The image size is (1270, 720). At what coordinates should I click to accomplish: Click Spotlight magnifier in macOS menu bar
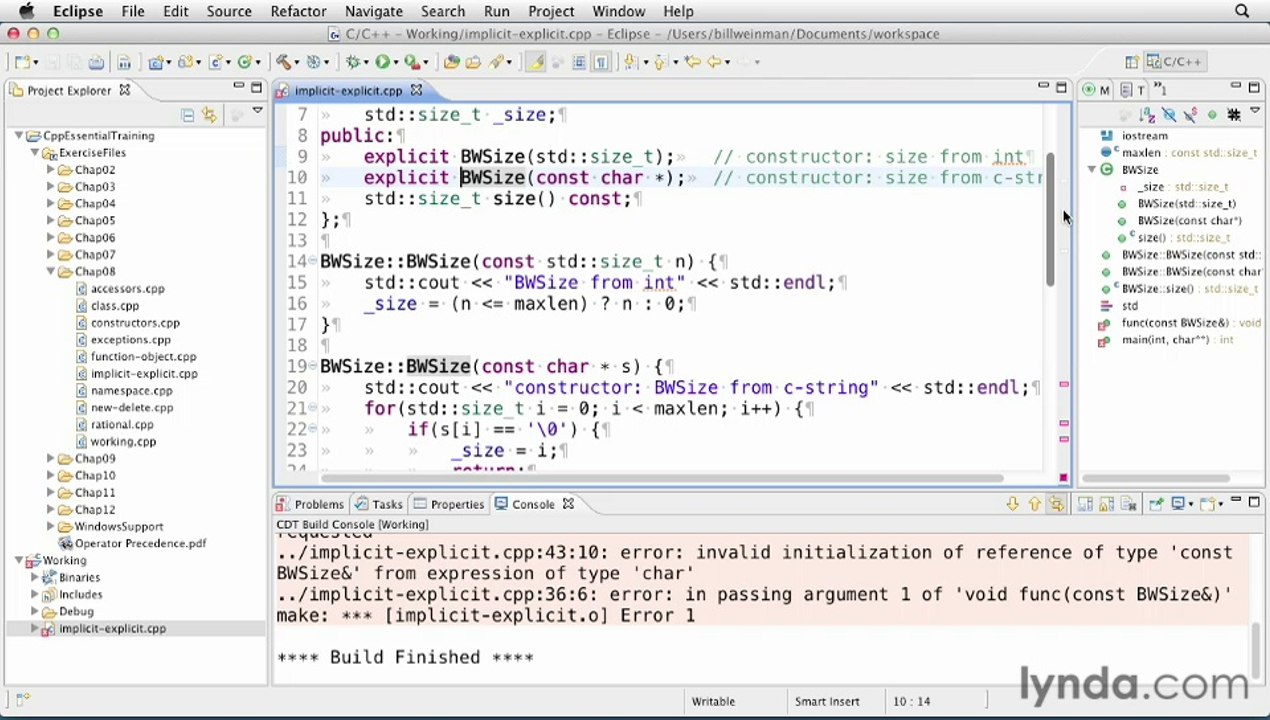(x=1242, y=12)
